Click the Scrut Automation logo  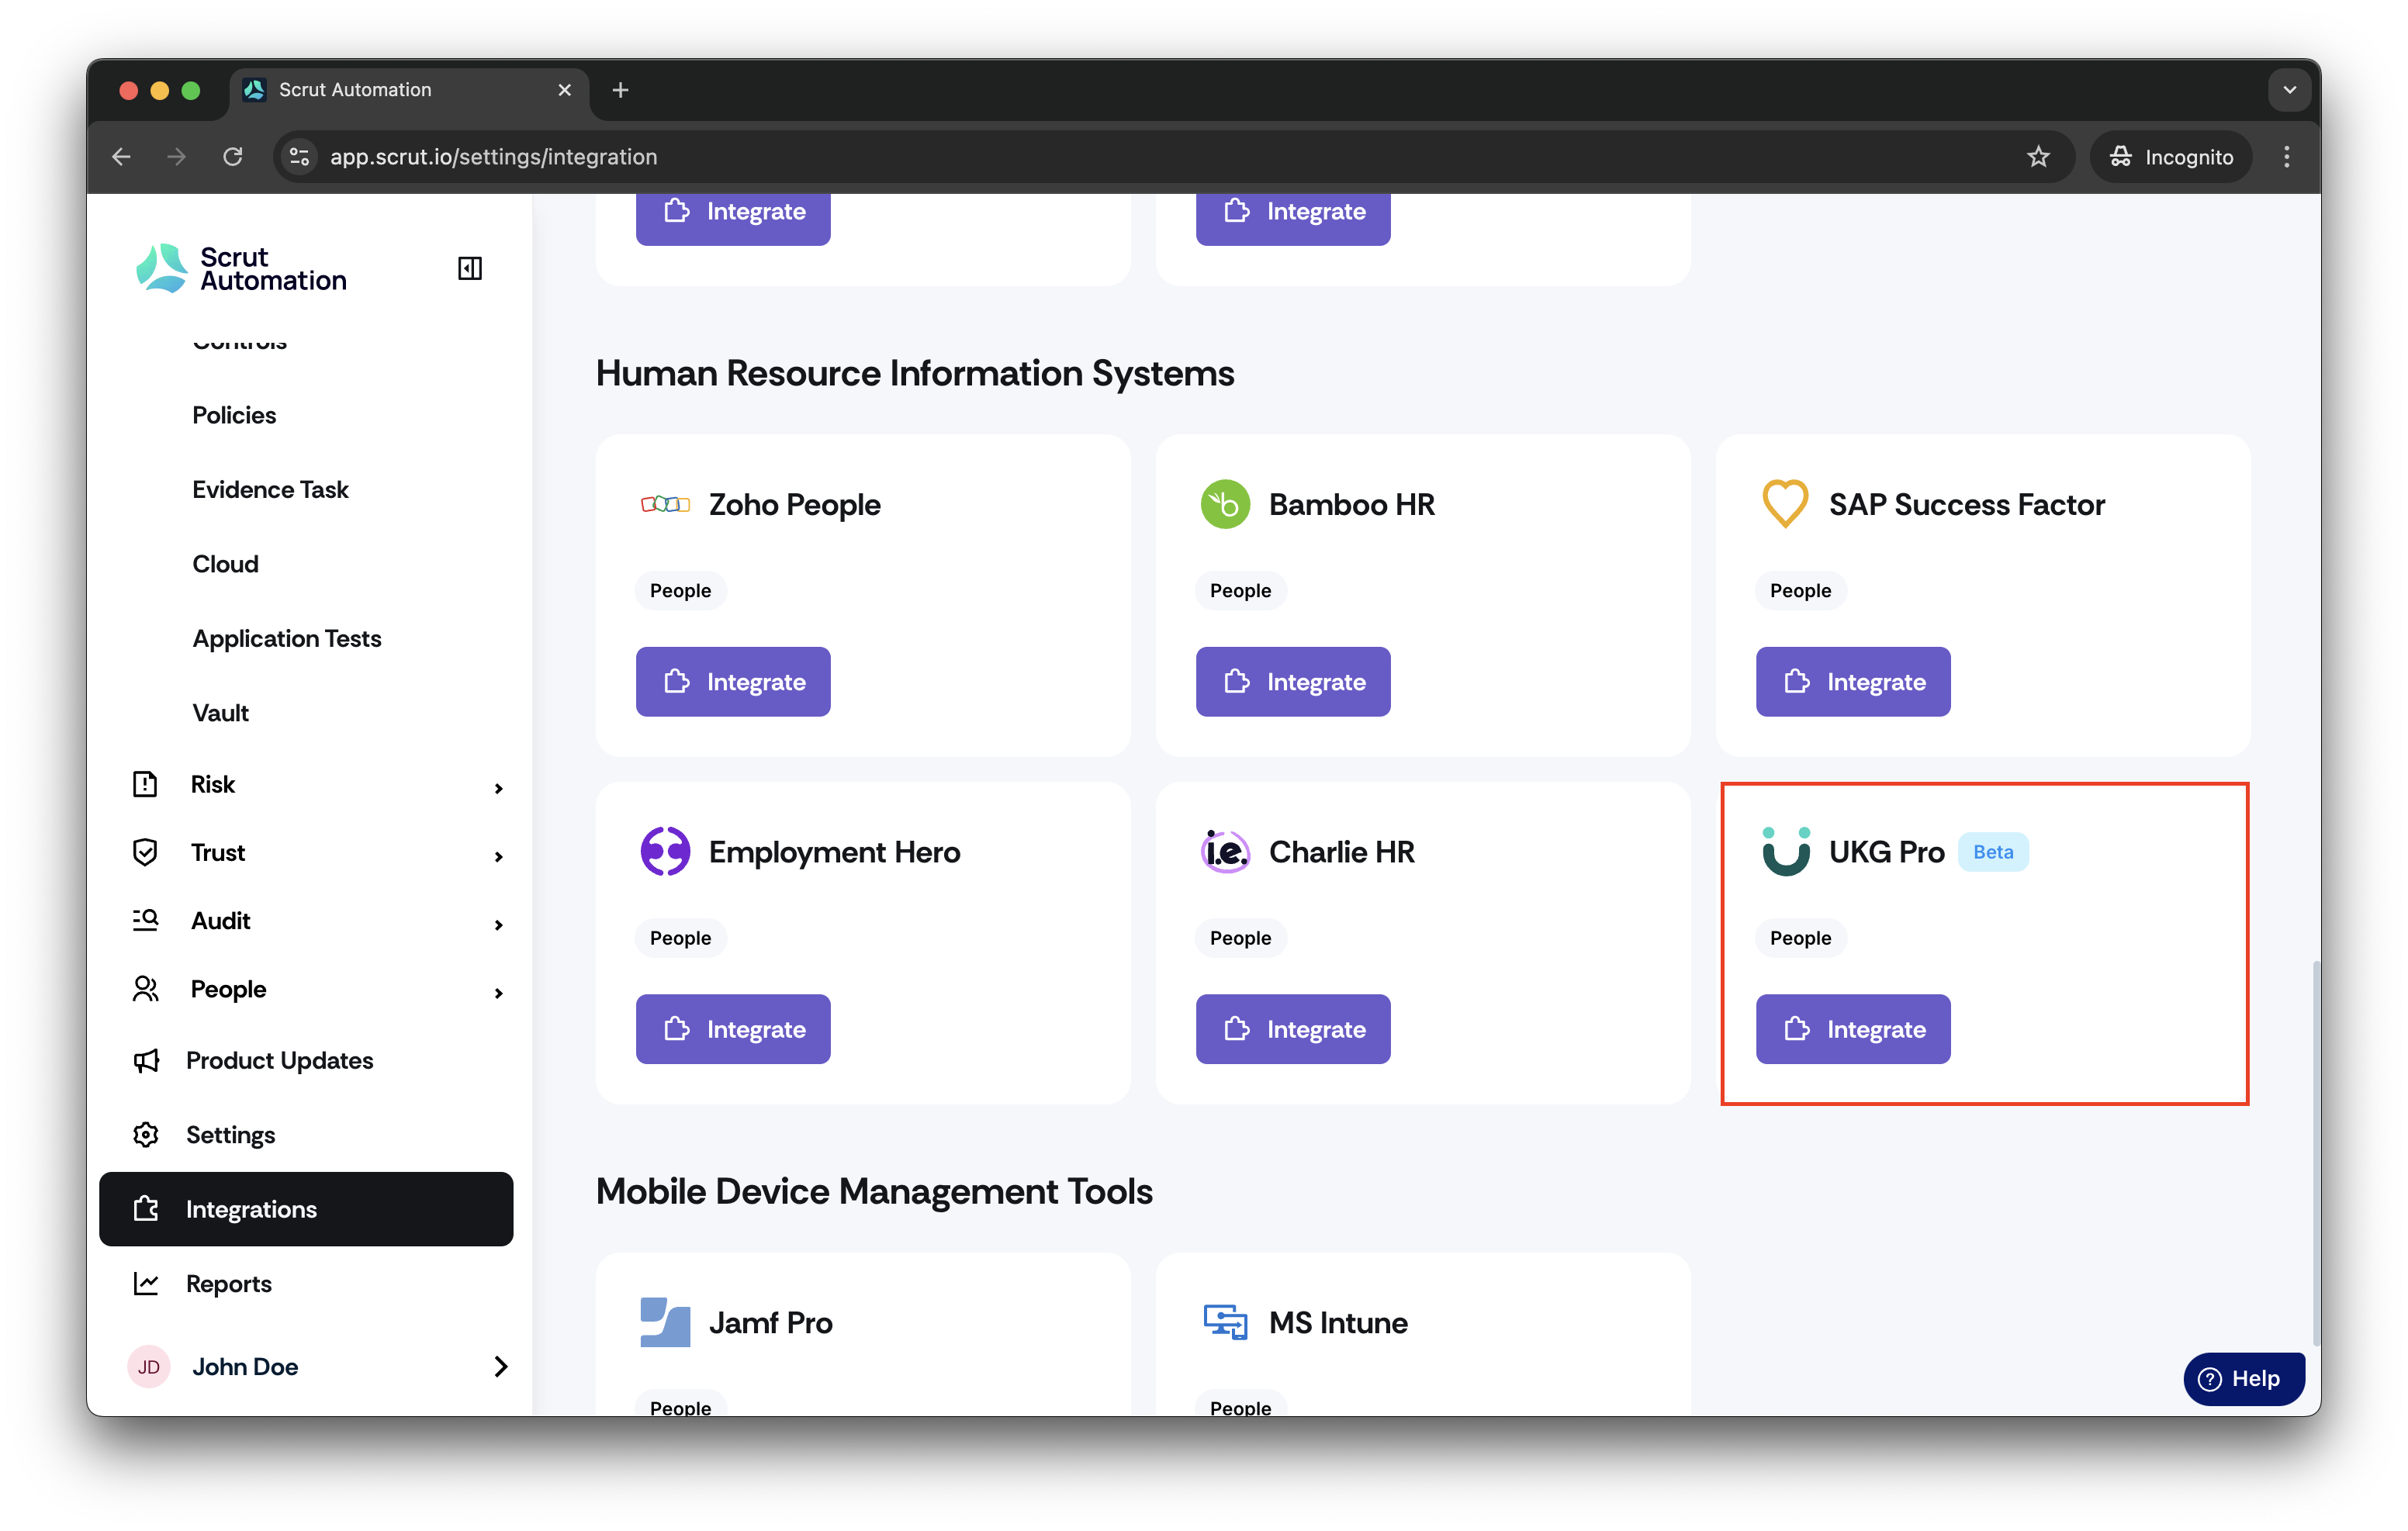point(241,268)
